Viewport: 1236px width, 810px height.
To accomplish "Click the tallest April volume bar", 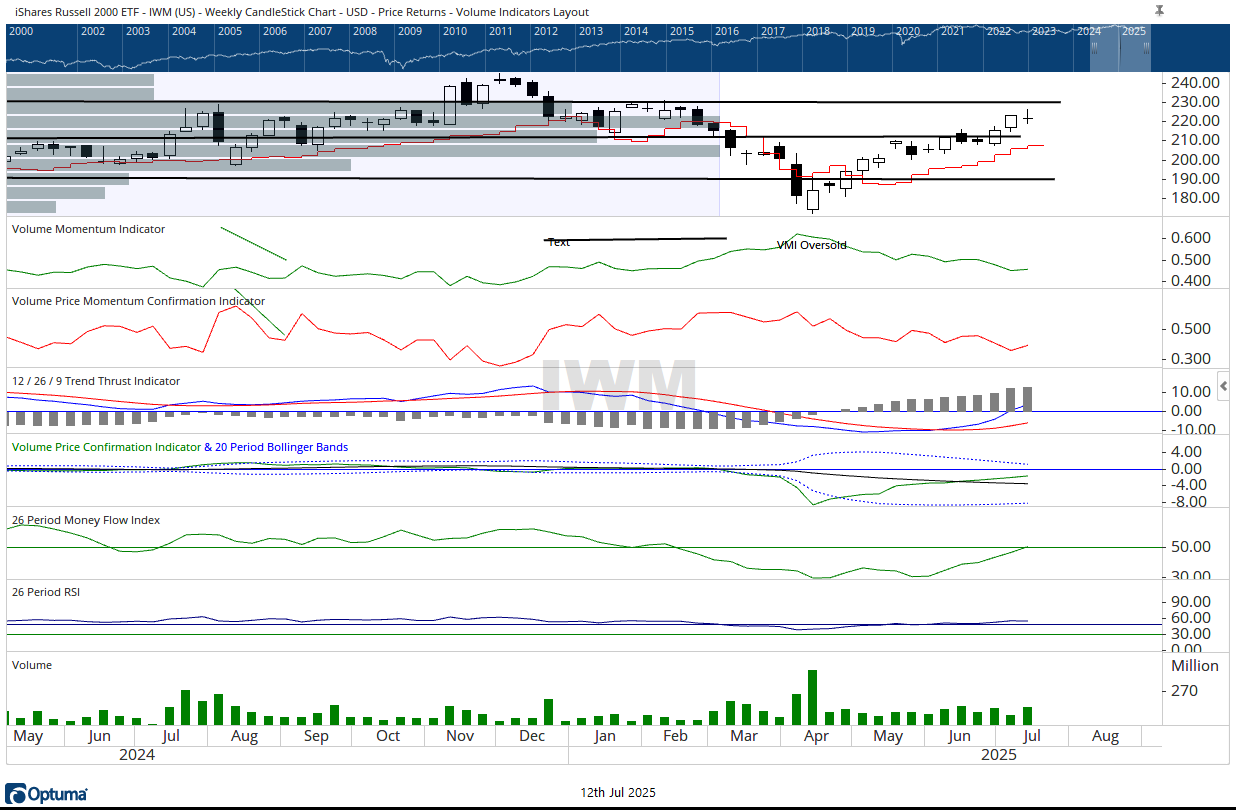I will click(813, 697).
